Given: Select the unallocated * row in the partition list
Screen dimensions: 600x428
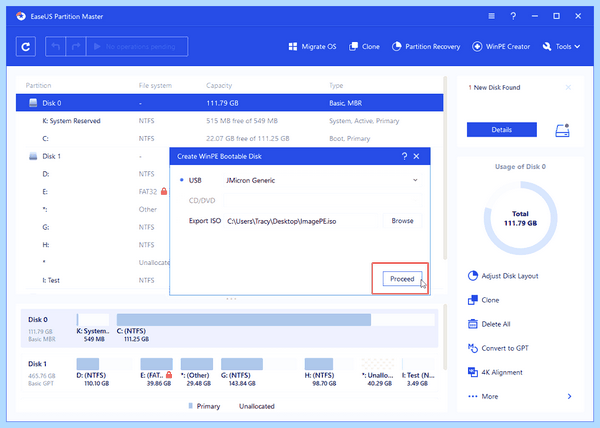Looking at the screenshot, I should point(93,262).
